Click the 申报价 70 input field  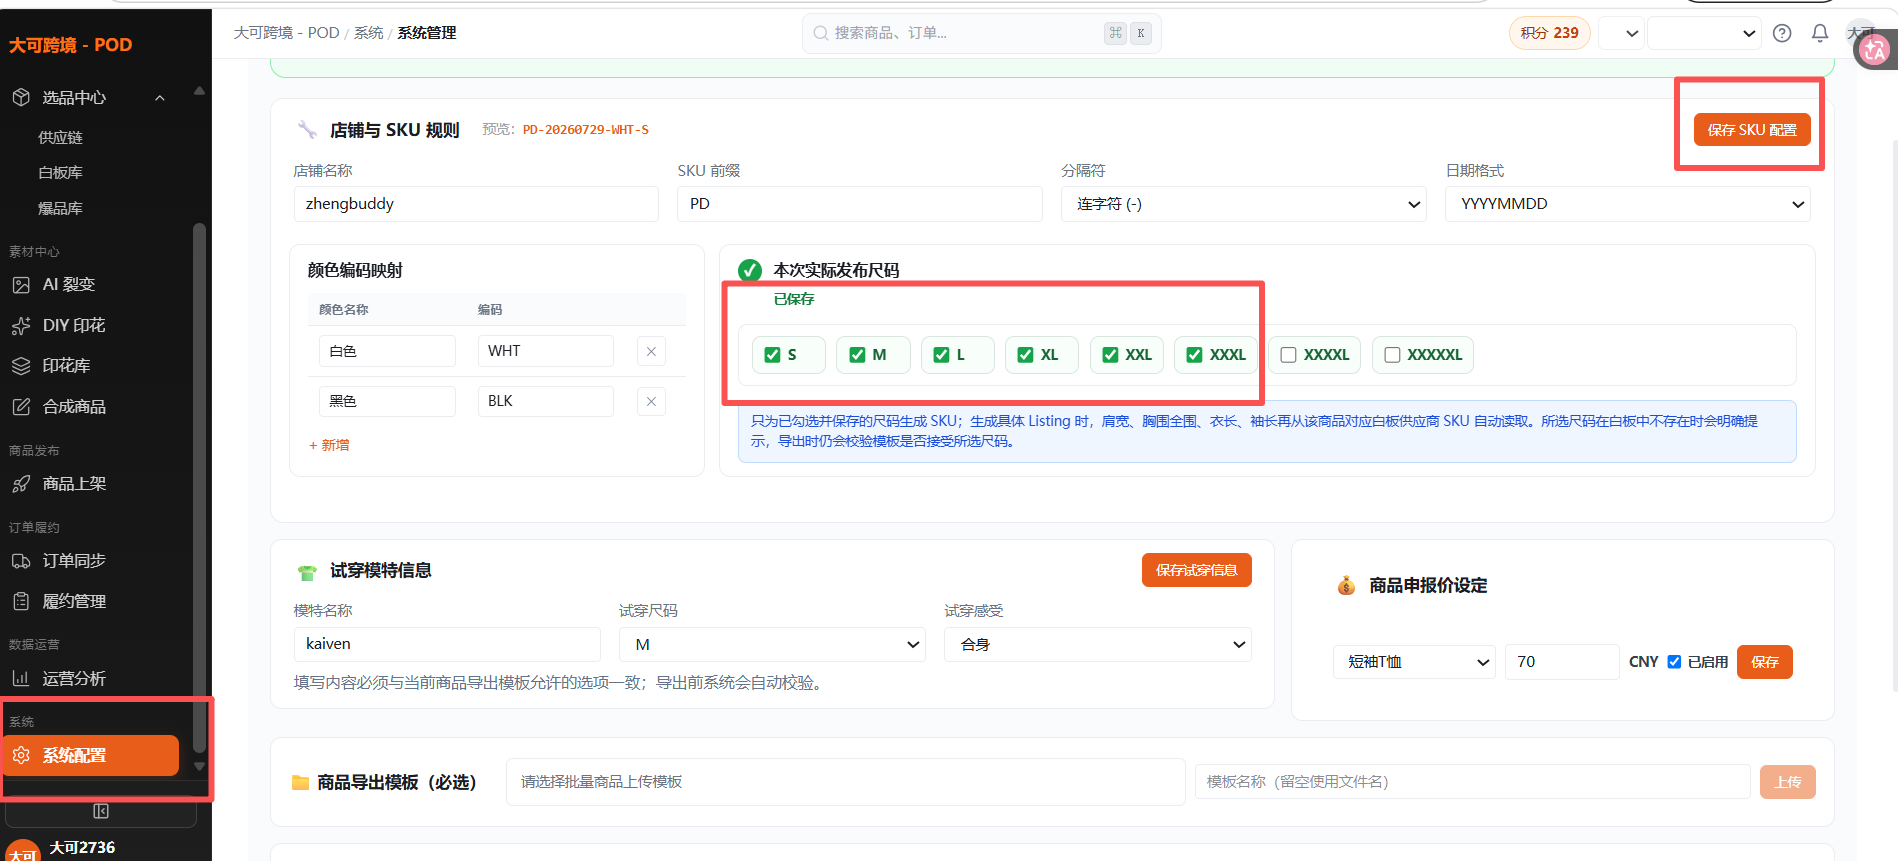pos(1562,662)
